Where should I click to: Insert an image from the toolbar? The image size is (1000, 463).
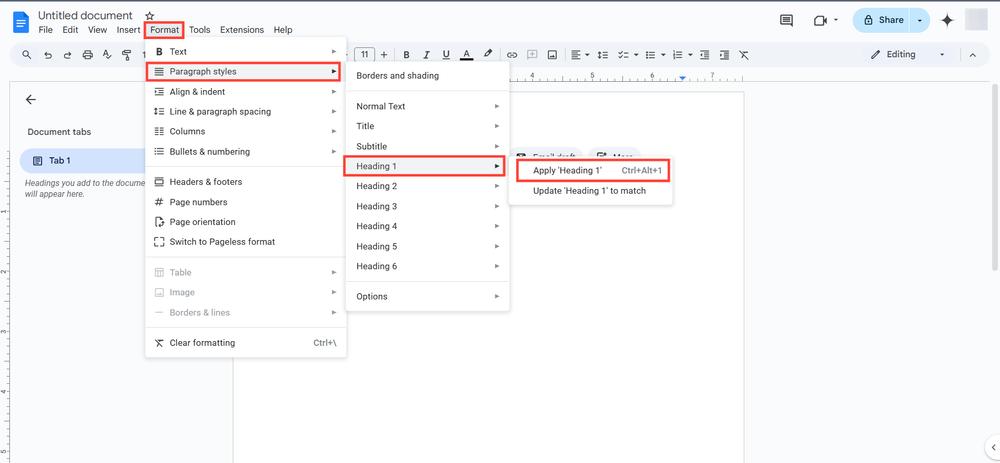553,55
